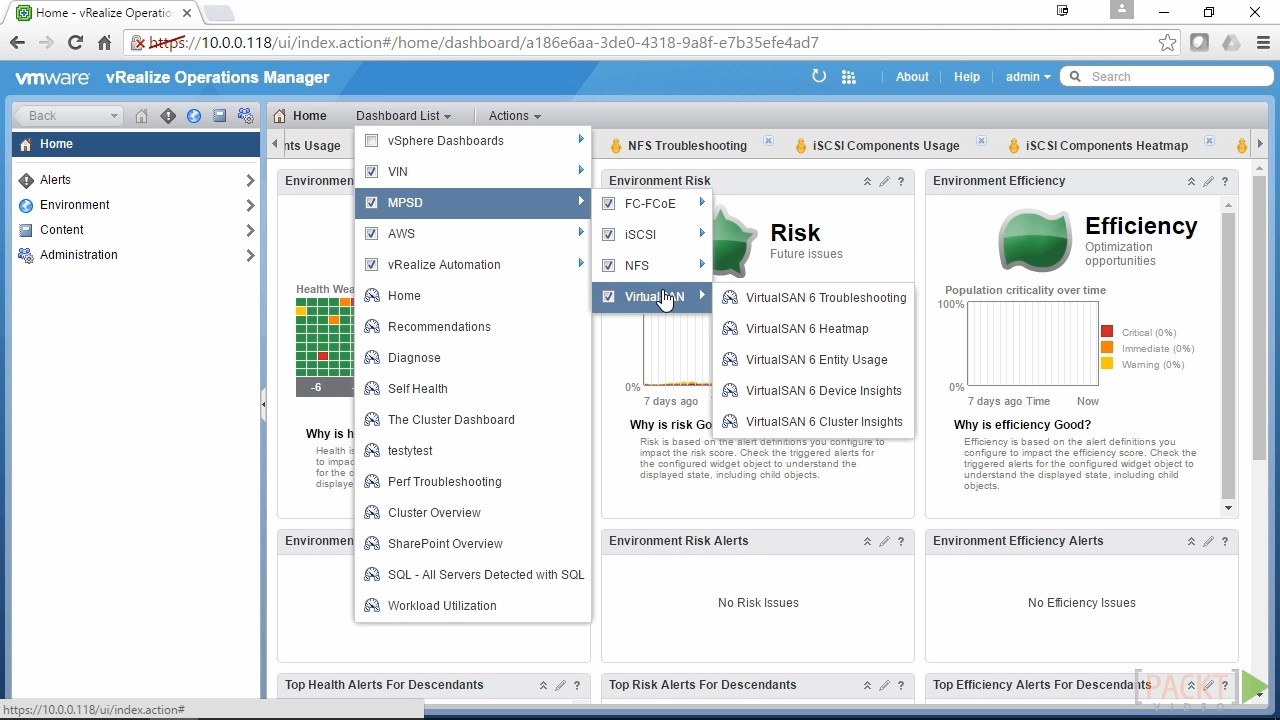This screenshot has height=720, width=1280.
Task: Expand the Administration navigation item
Action: (x=250, y=255)
